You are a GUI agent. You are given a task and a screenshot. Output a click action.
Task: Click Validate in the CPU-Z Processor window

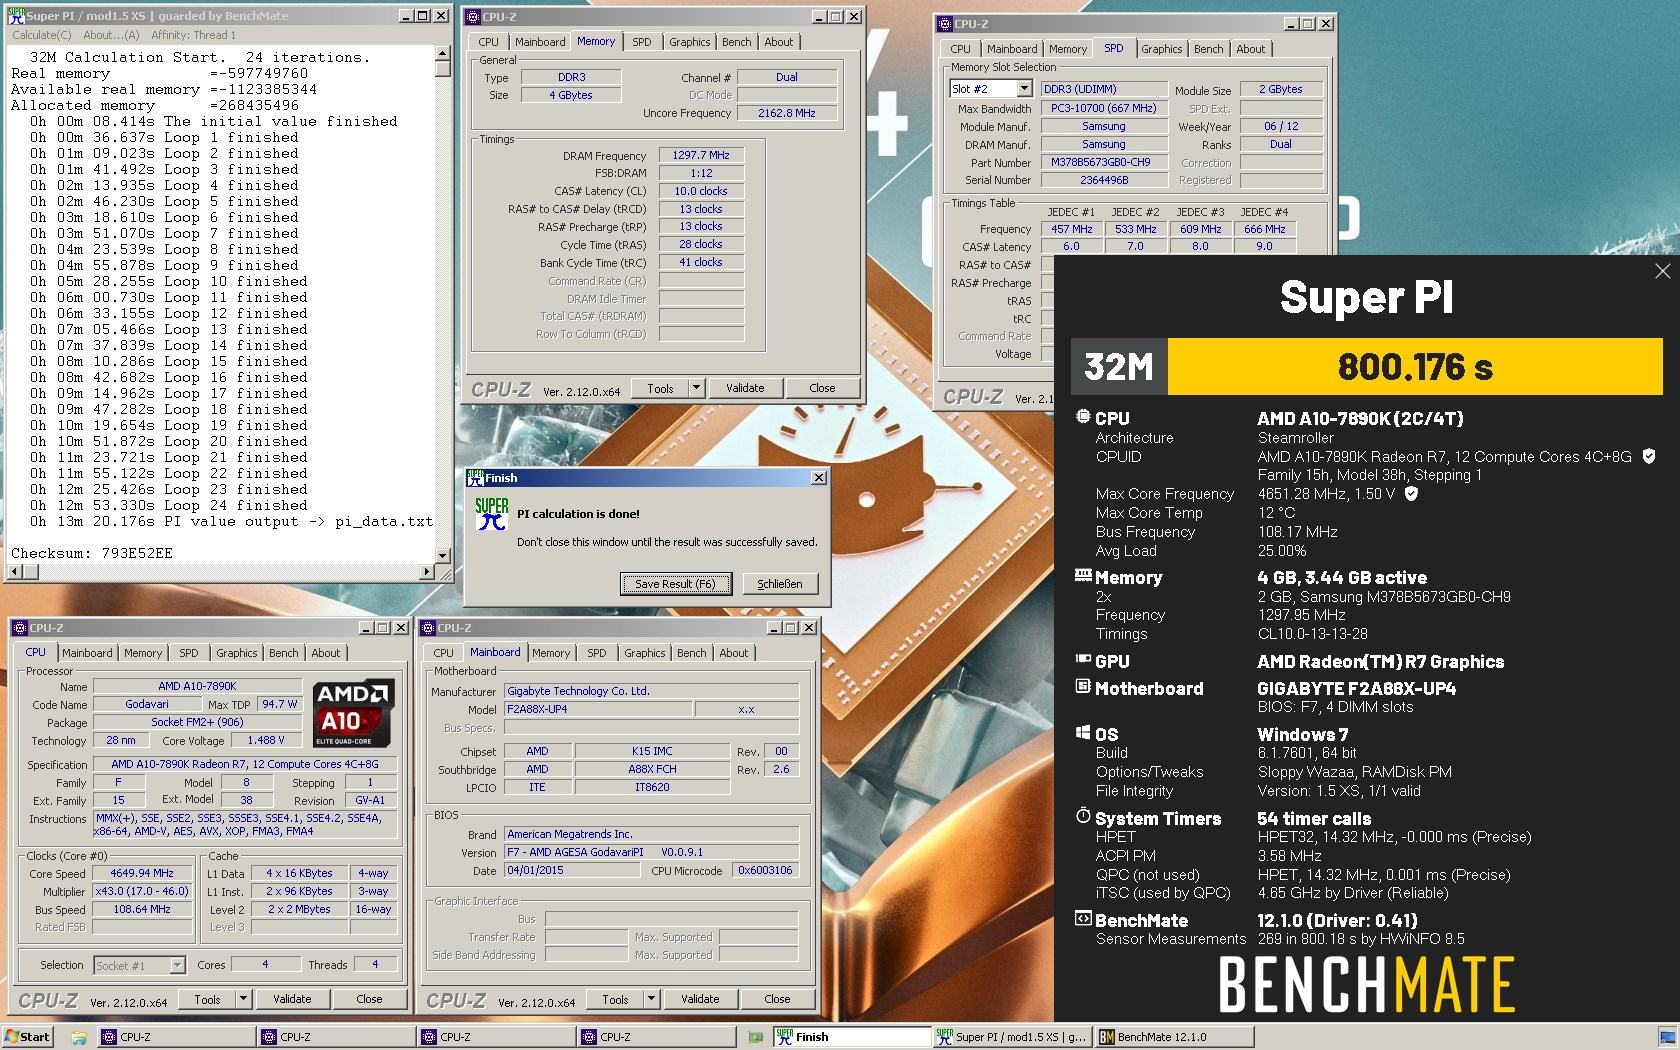(x=292, y=999)
